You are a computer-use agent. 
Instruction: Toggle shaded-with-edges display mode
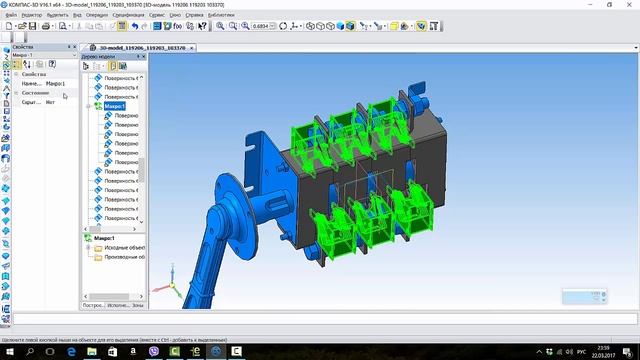pos(350,26)
